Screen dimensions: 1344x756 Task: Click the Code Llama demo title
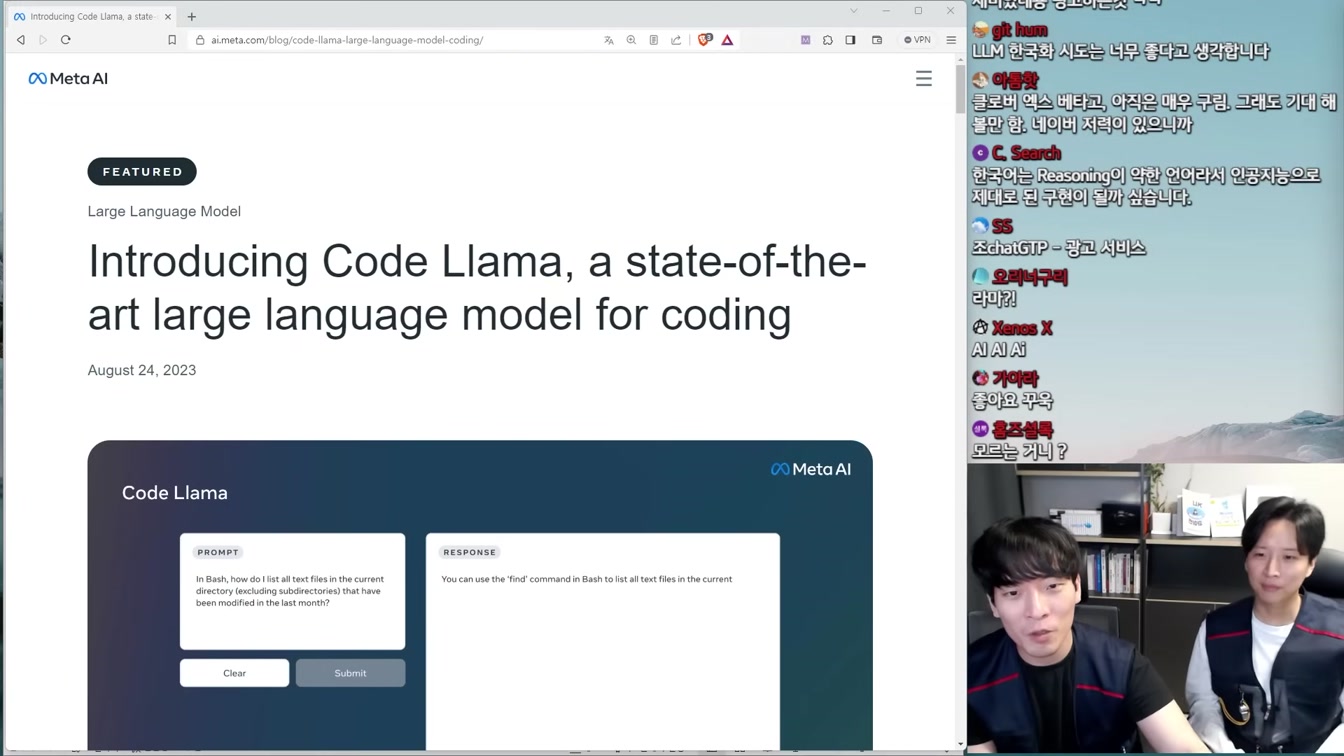(x=175, y=493)
